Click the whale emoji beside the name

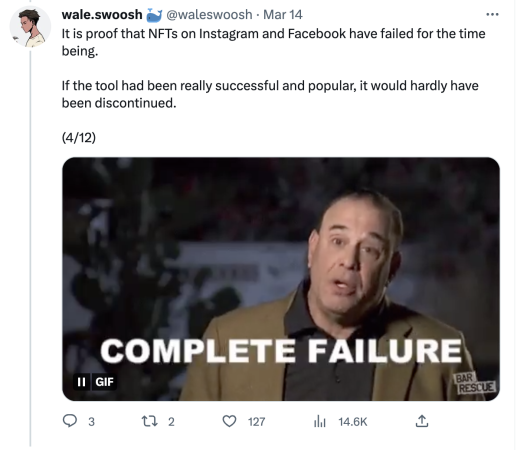(154, 15)
